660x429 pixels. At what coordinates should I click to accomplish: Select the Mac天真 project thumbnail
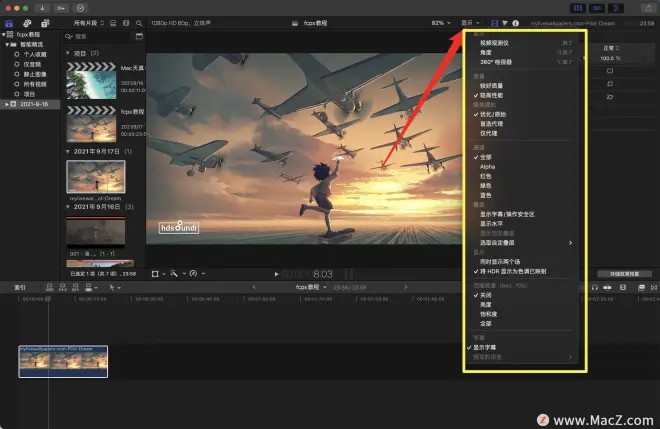click(91, 81)
